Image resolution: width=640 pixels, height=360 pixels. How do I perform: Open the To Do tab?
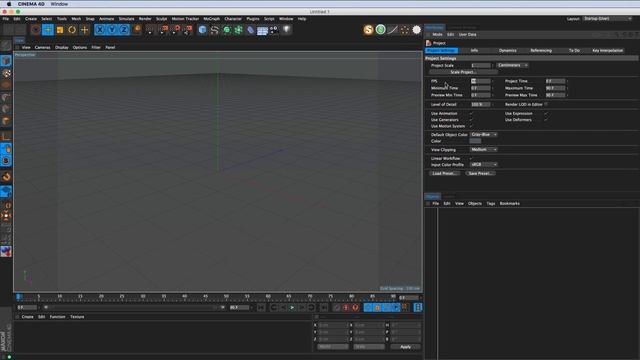click(574, 51)
